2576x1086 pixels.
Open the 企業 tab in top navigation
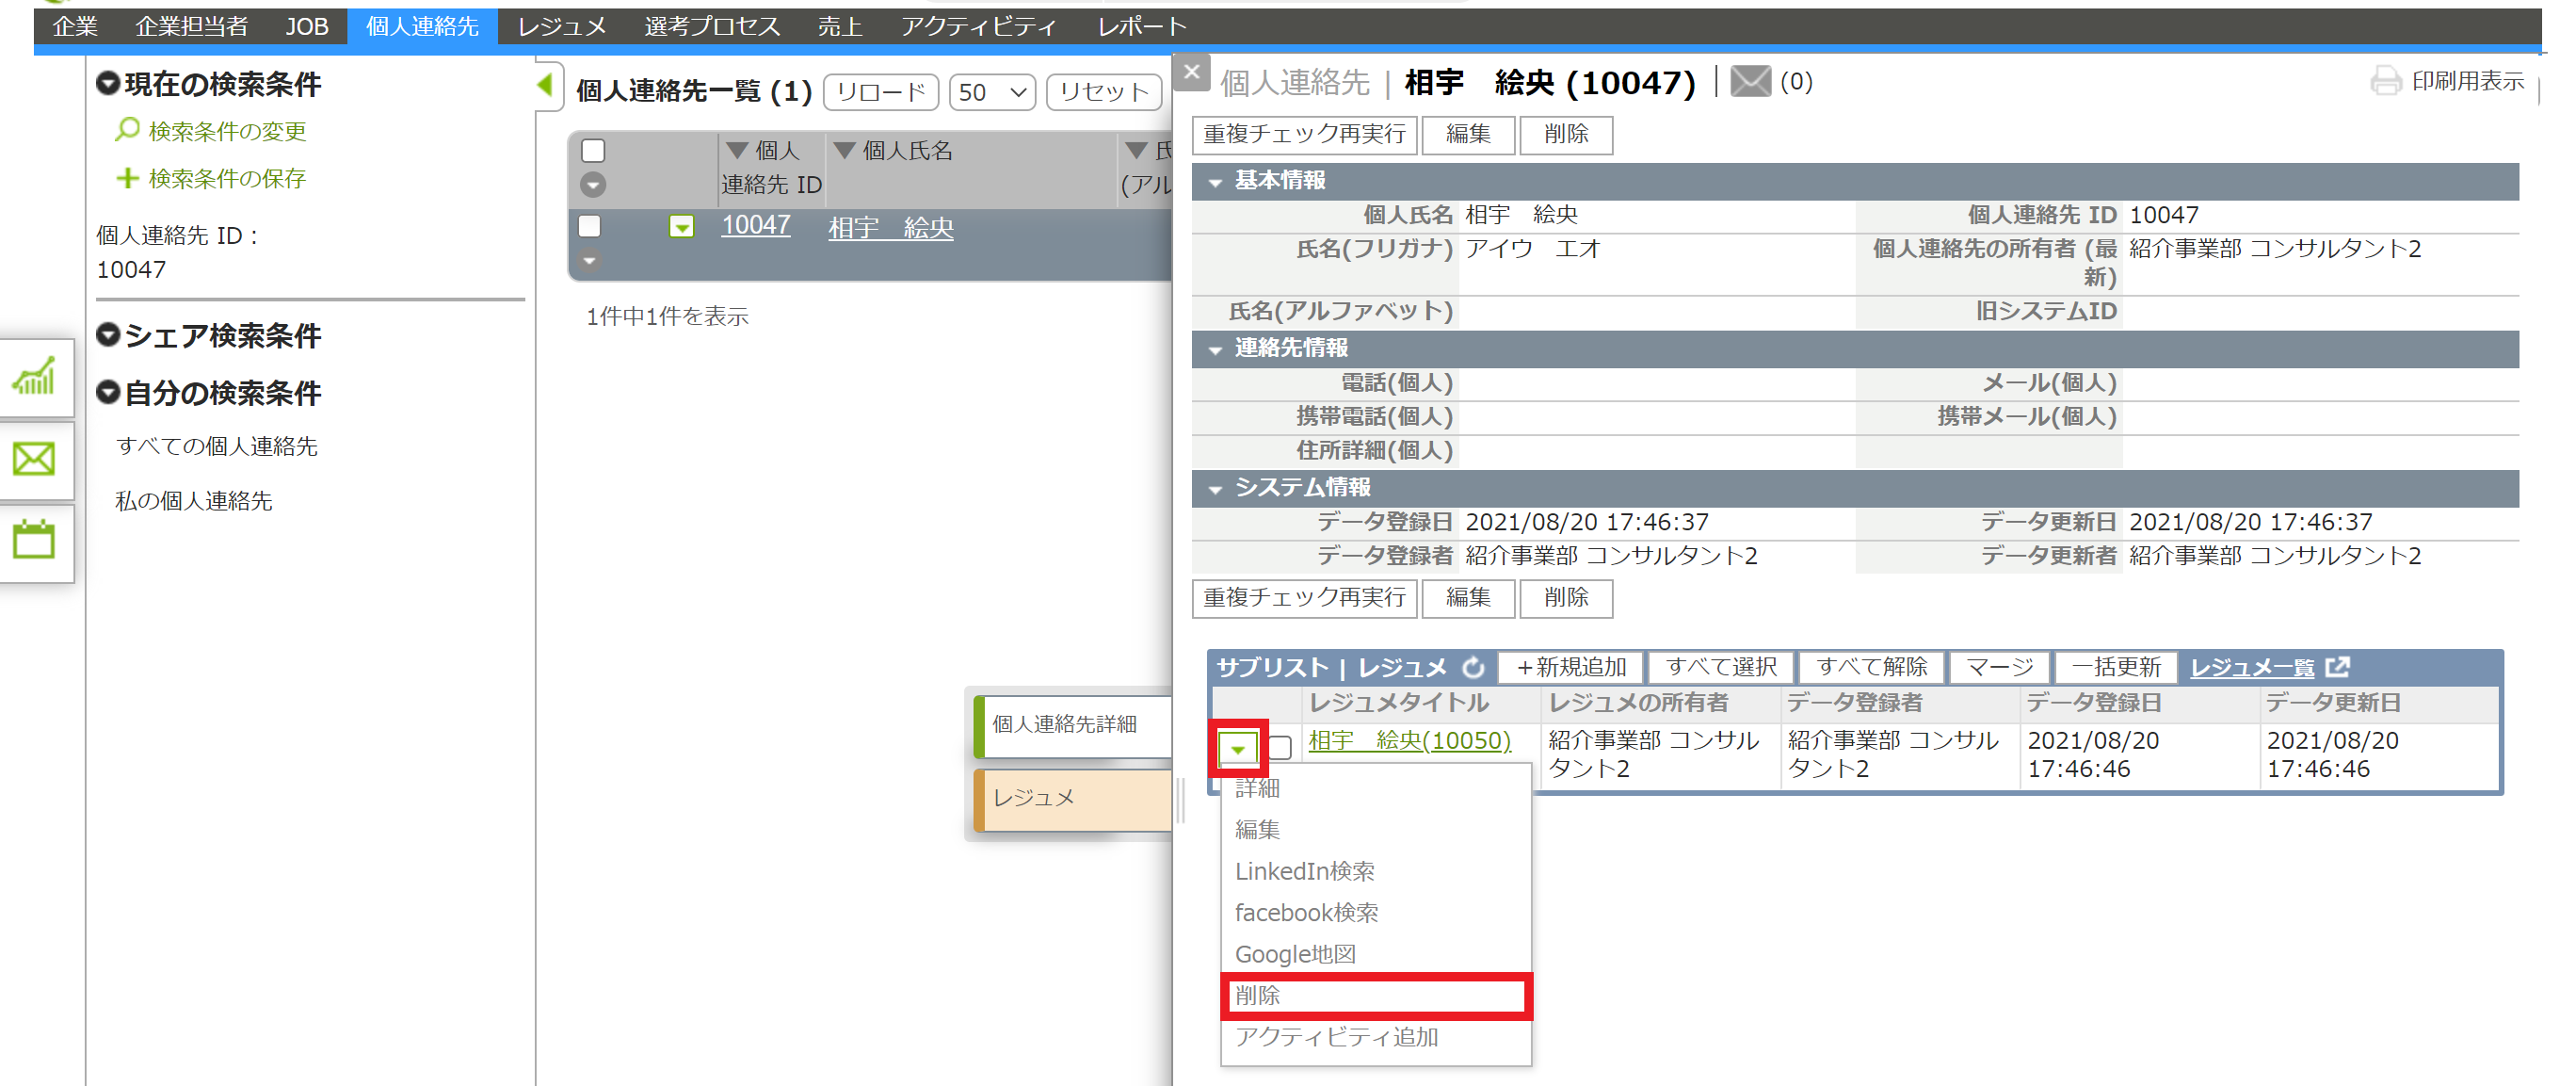(x=75, y=26)
